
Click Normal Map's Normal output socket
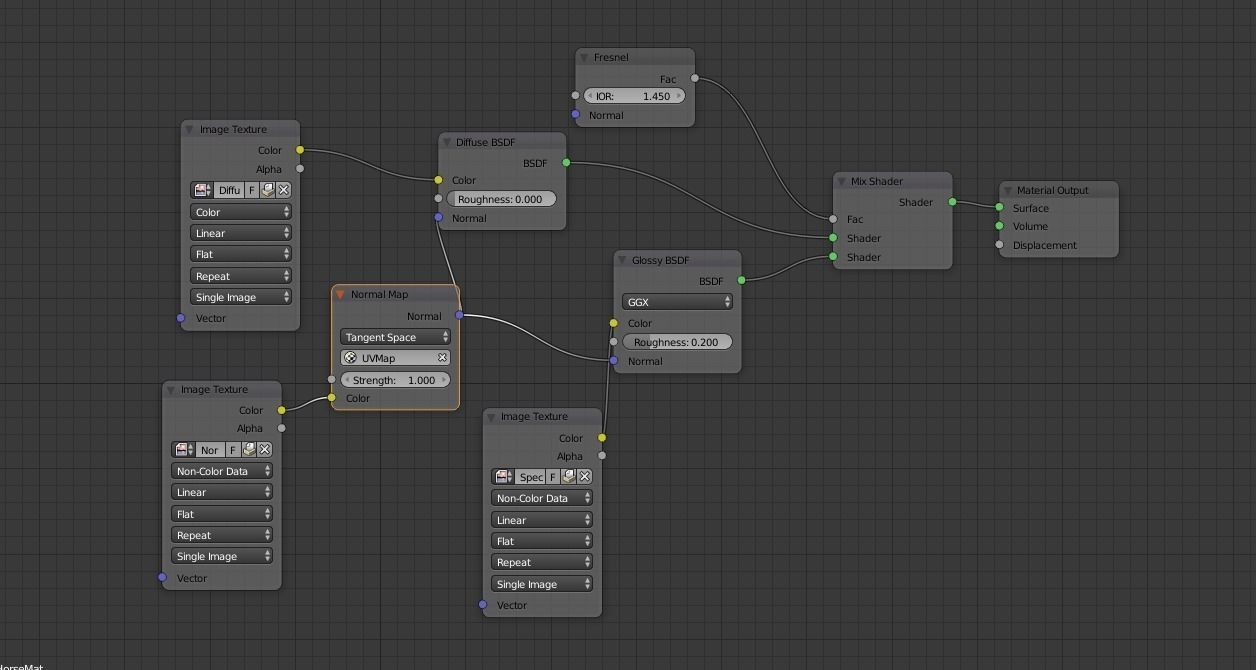[x=459, y=315]
